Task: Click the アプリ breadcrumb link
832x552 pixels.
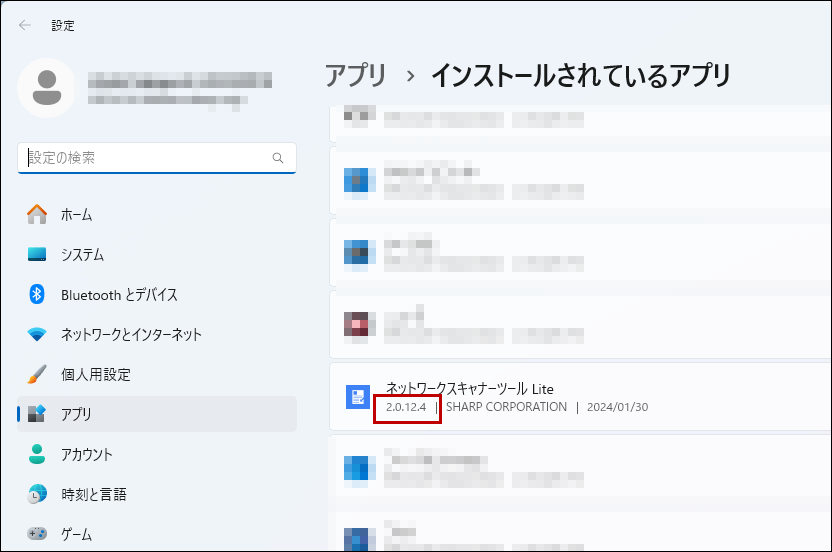Action: pos(356,75)
